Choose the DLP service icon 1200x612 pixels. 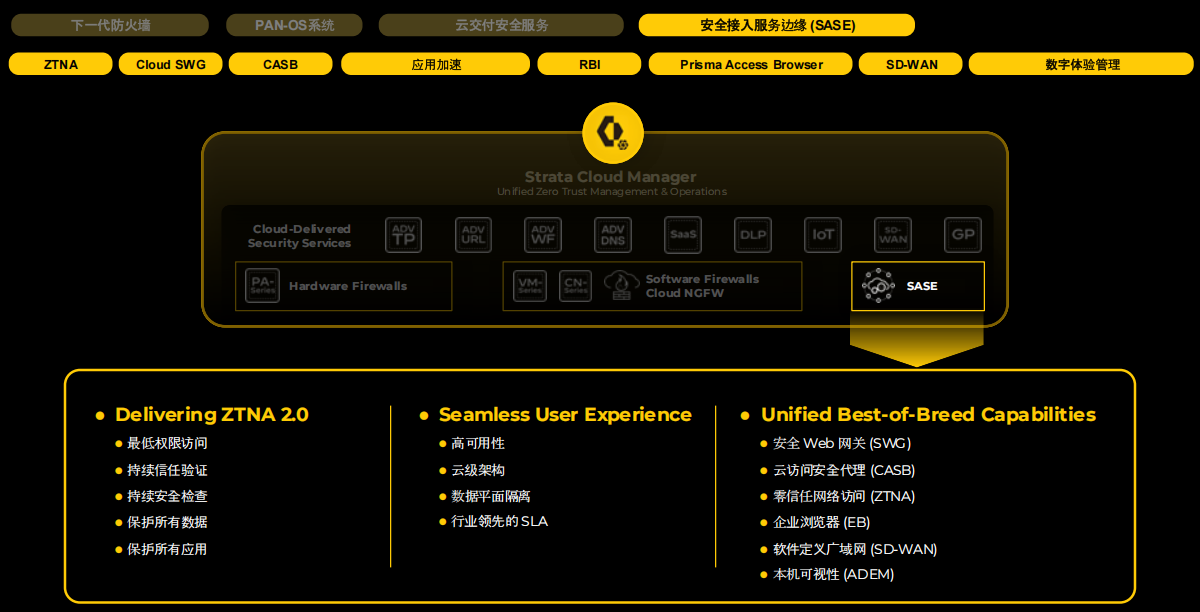pos(753,235)
